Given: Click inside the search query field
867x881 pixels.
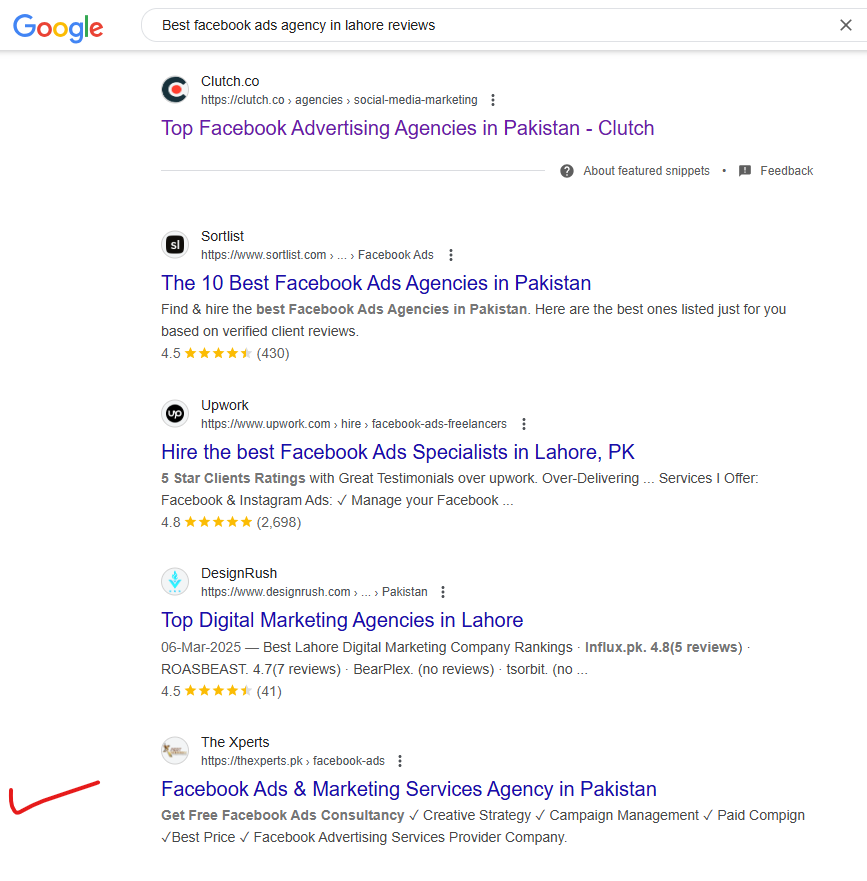Looking at the screenshot, I should click(494, 25).
